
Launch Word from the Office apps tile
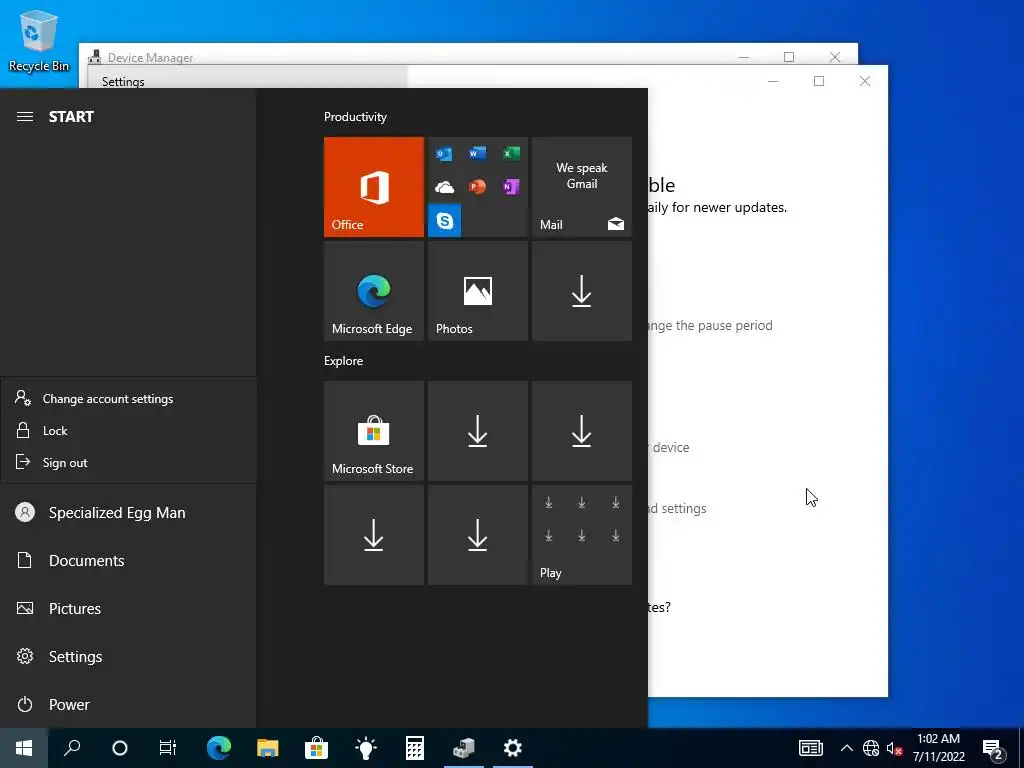point(477,153)
